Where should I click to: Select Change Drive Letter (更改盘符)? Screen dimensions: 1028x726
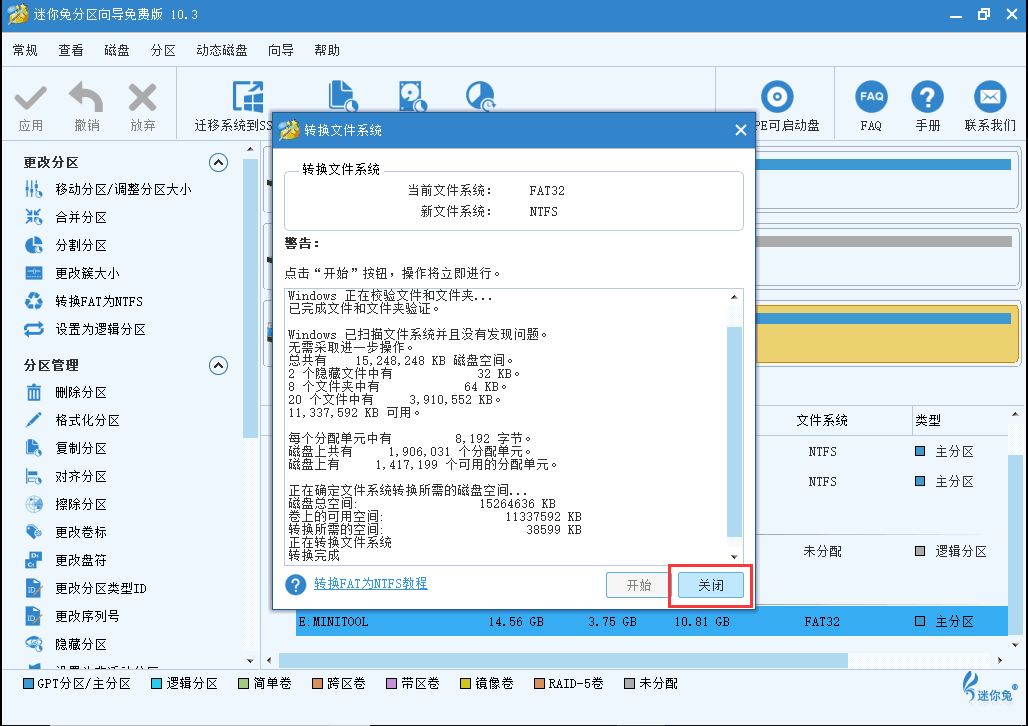(x=66, y=561)
